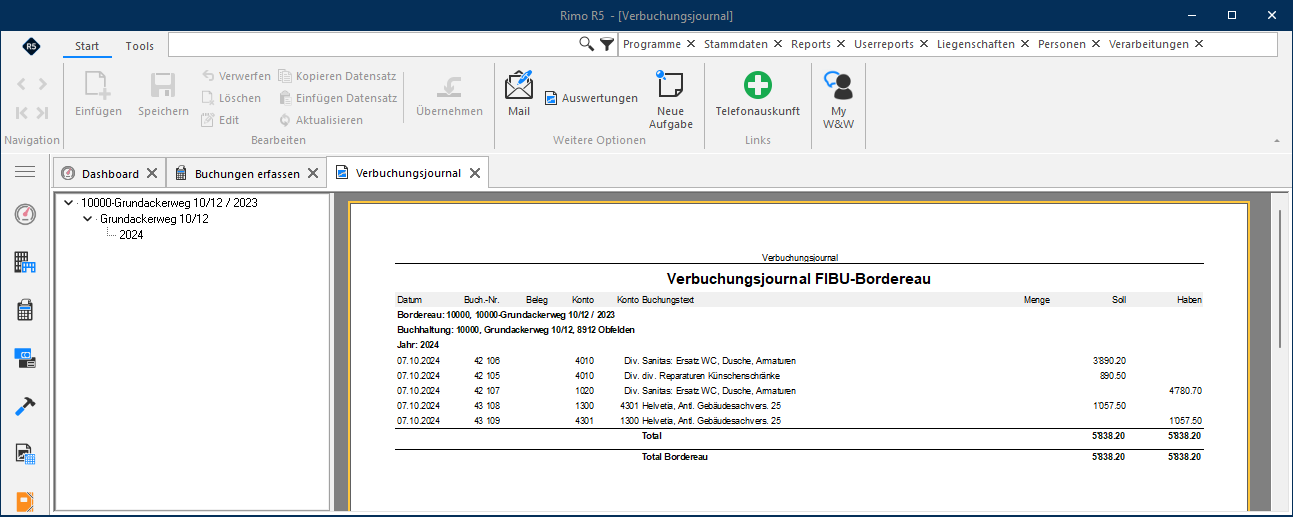Jump to first record arrow
The height and width of the screenshot is (517, 1293).
(22, 113)
